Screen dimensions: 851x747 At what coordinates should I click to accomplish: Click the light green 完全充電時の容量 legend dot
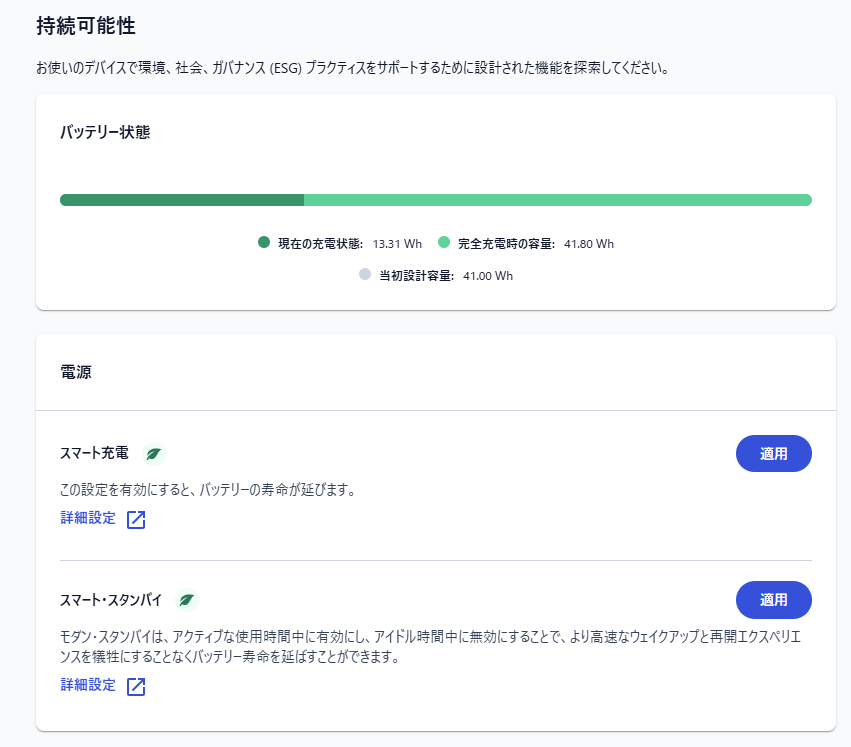tap(444, 242)
